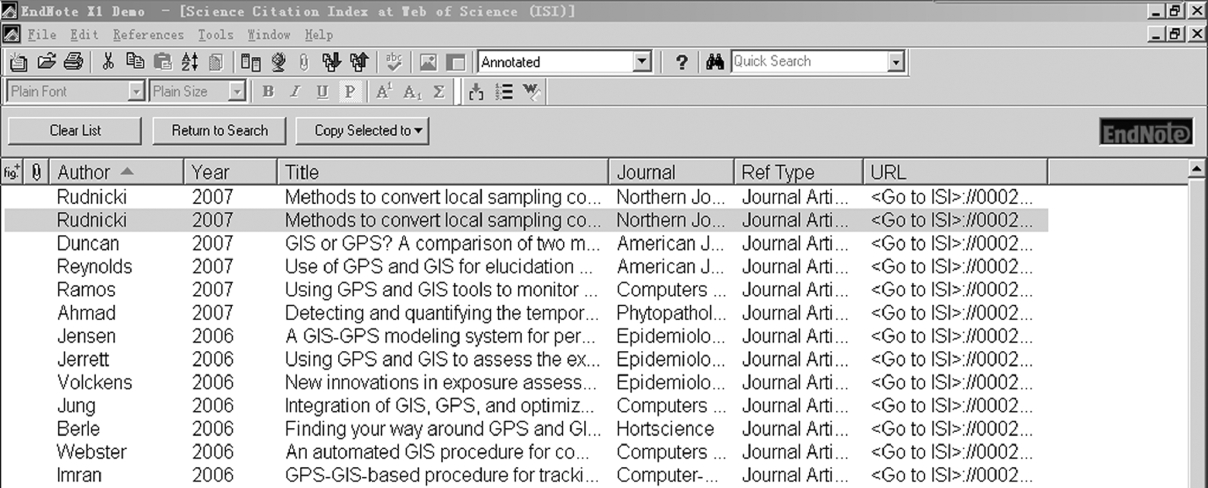Open the Tools menu
This screenshot has width=1208, height=488.
point(215,35)
